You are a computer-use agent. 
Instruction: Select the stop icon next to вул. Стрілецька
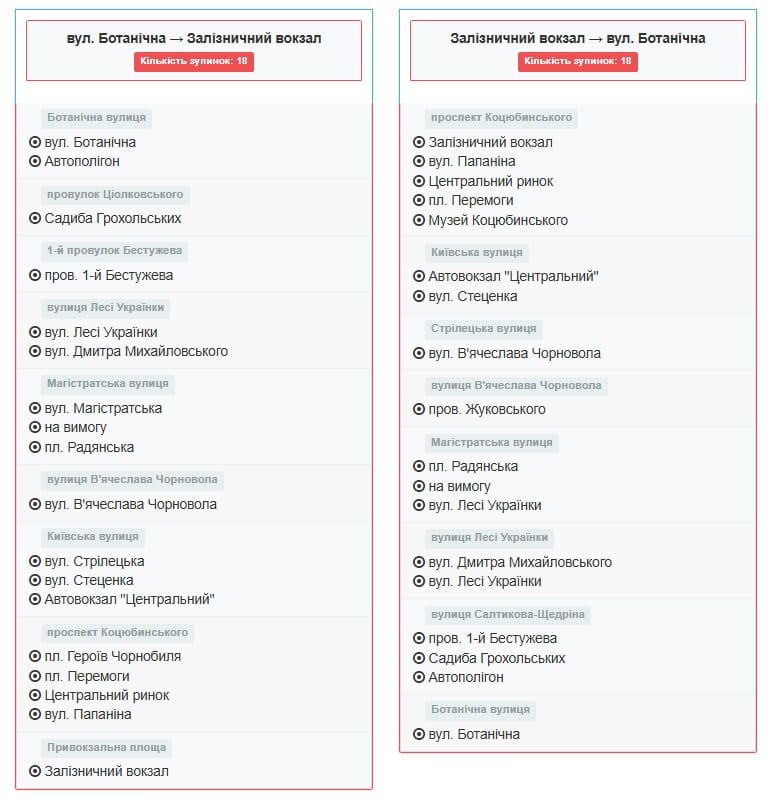35,561
